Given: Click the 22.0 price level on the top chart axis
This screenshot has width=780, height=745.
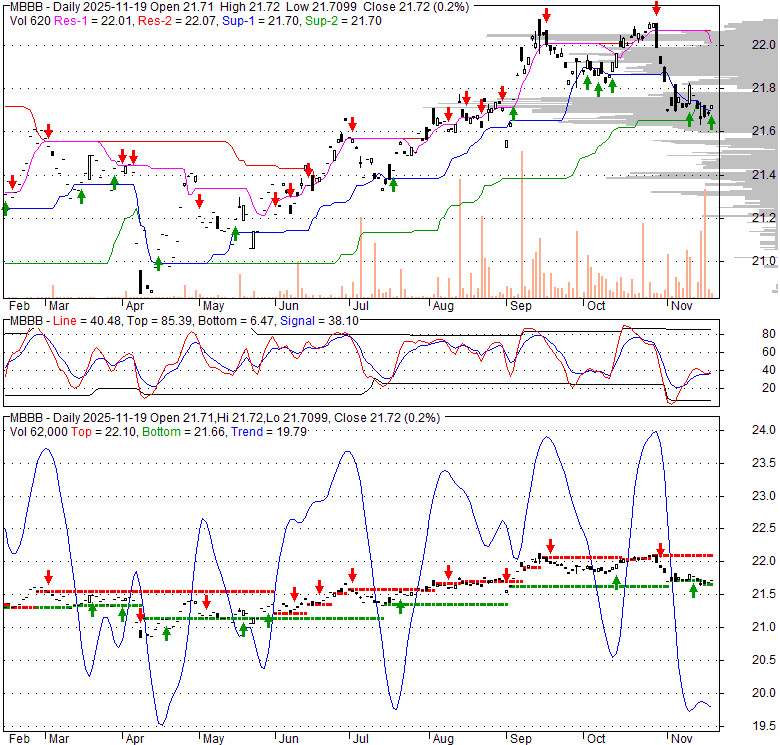Looking at the screenshot, I should 763,45.
